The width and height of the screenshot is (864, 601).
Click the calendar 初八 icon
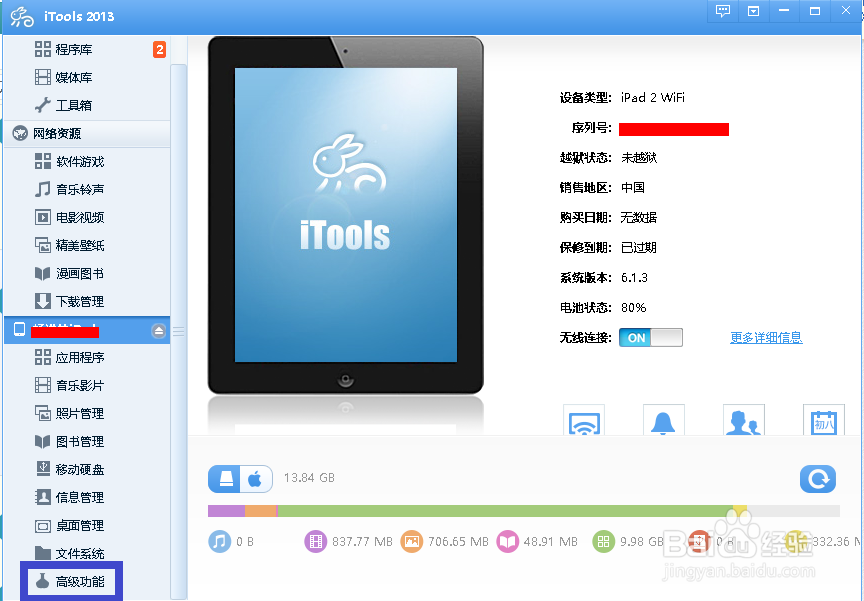(x=824, y=420)
